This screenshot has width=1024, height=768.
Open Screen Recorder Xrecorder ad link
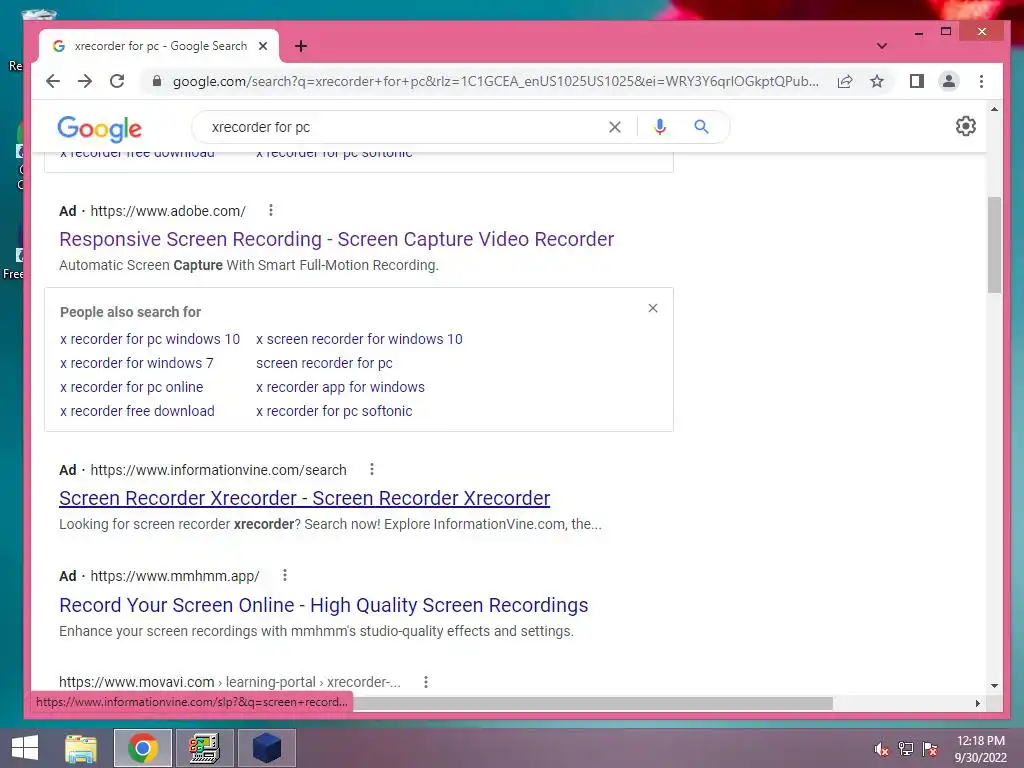(x=304, y=498)
